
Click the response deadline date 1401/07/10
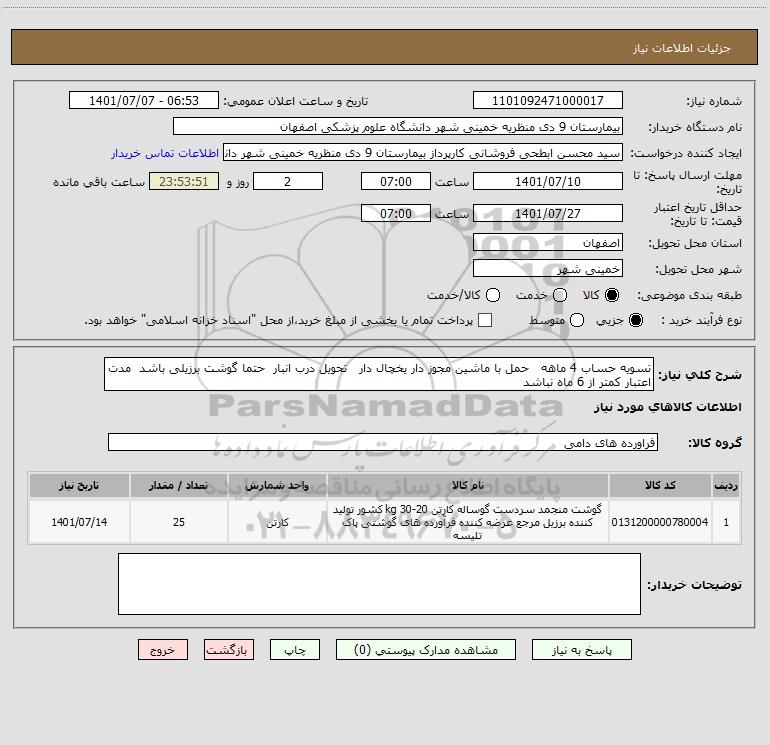(548, 181)
